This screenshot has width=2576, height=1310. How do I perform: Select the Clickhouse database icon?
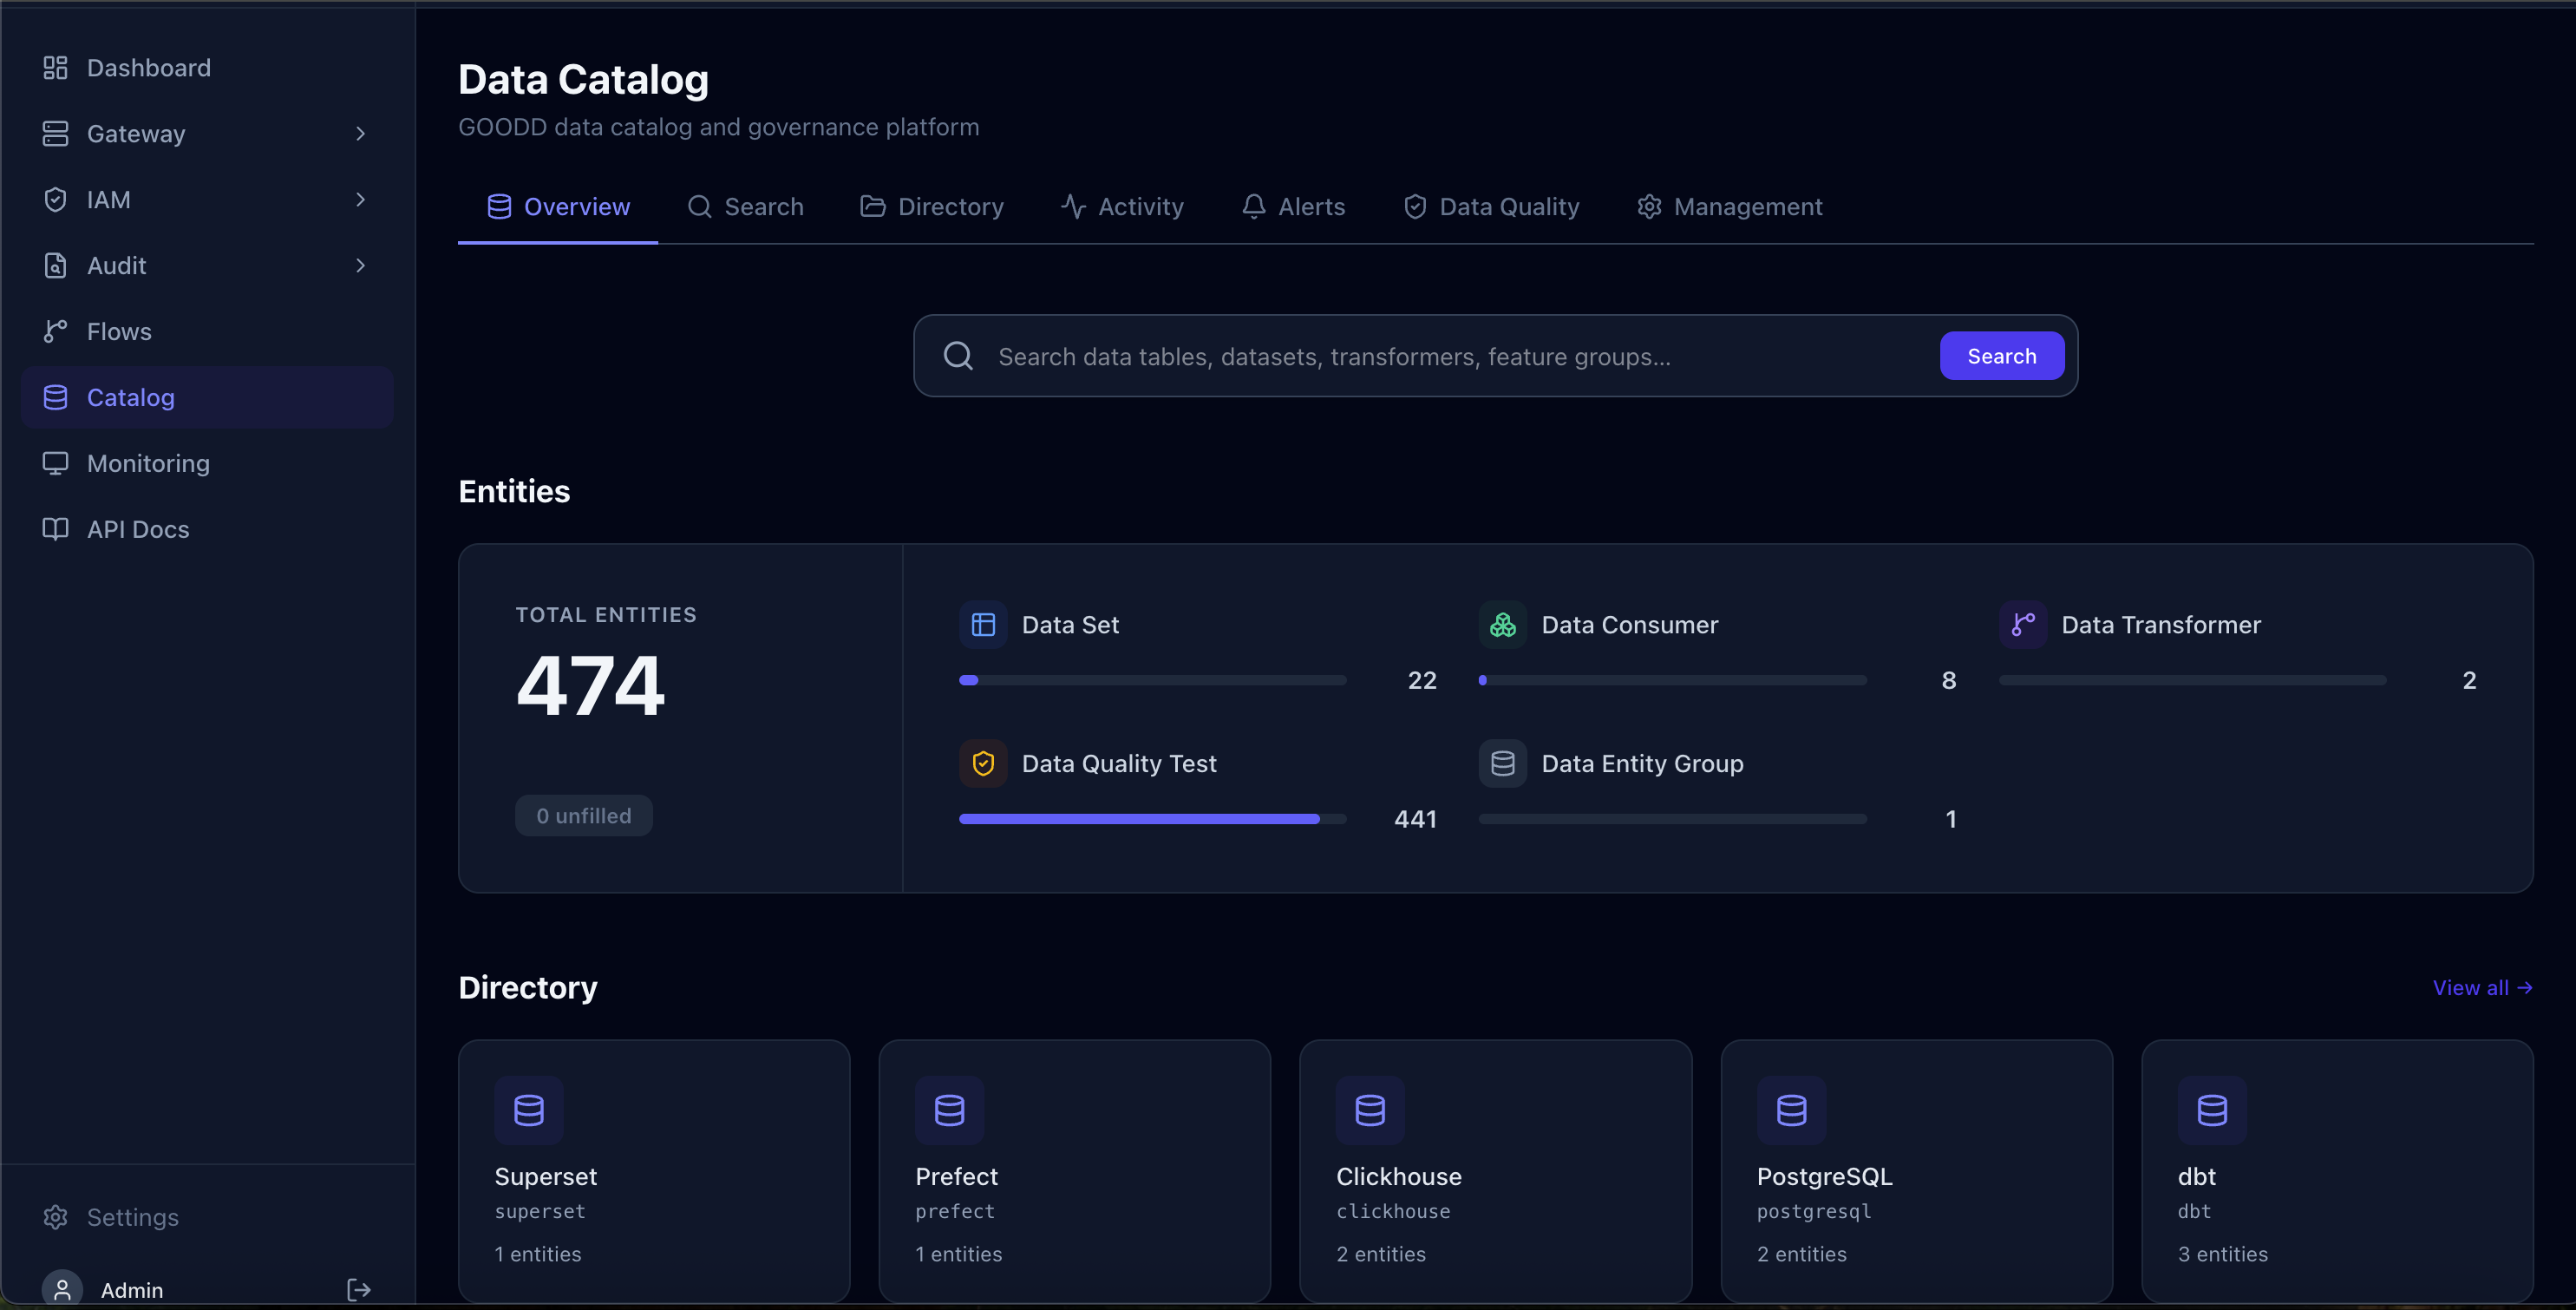[x=1370, y=1109]
